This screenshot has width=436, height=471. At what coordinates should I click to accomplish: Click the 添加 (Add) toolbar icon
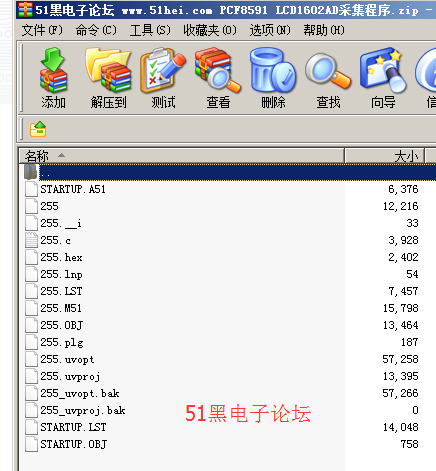pyautogui.click(x=53, y=79)
